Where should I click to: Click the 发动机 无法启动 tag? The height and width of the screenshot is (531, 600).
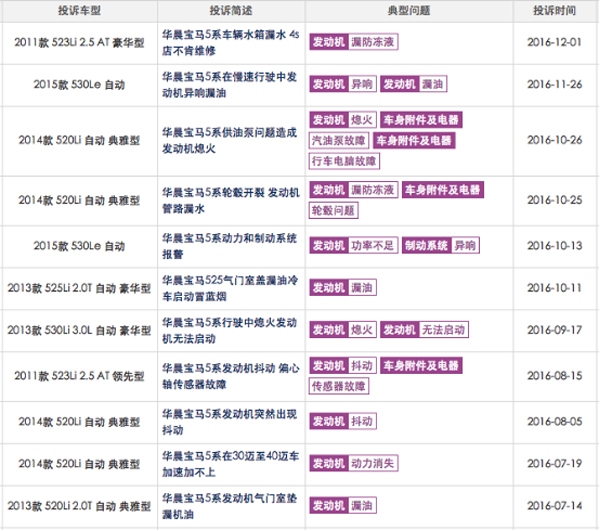424,330
